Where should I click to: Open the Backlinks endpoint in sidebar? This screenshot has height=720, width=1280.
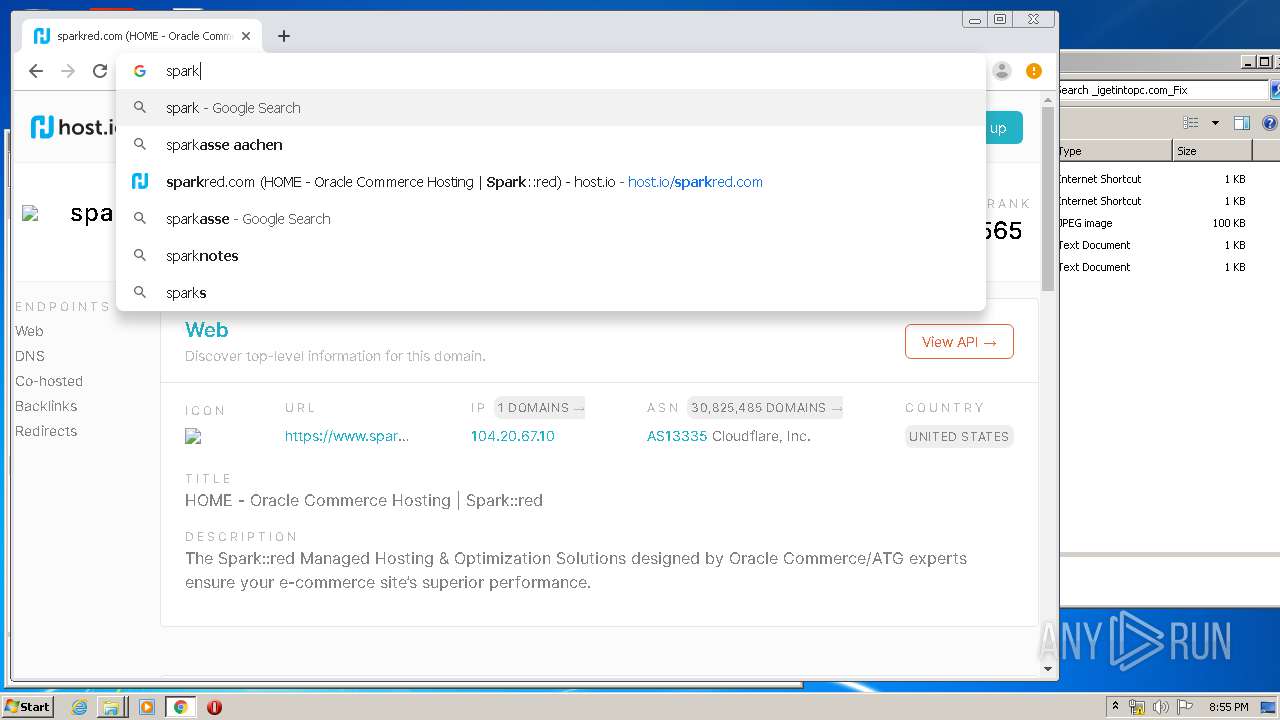click(x=46, y=406)
